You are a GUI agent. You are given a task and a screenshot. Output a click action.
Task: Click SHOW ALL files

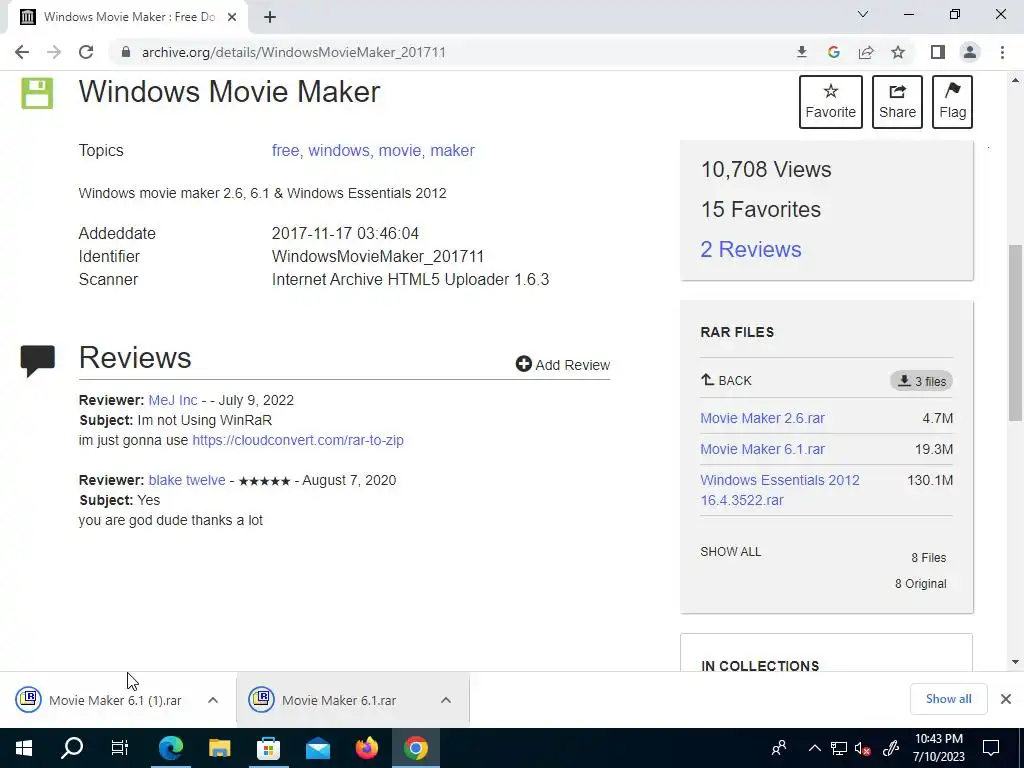pyautogui.click(x=730, y=552)
